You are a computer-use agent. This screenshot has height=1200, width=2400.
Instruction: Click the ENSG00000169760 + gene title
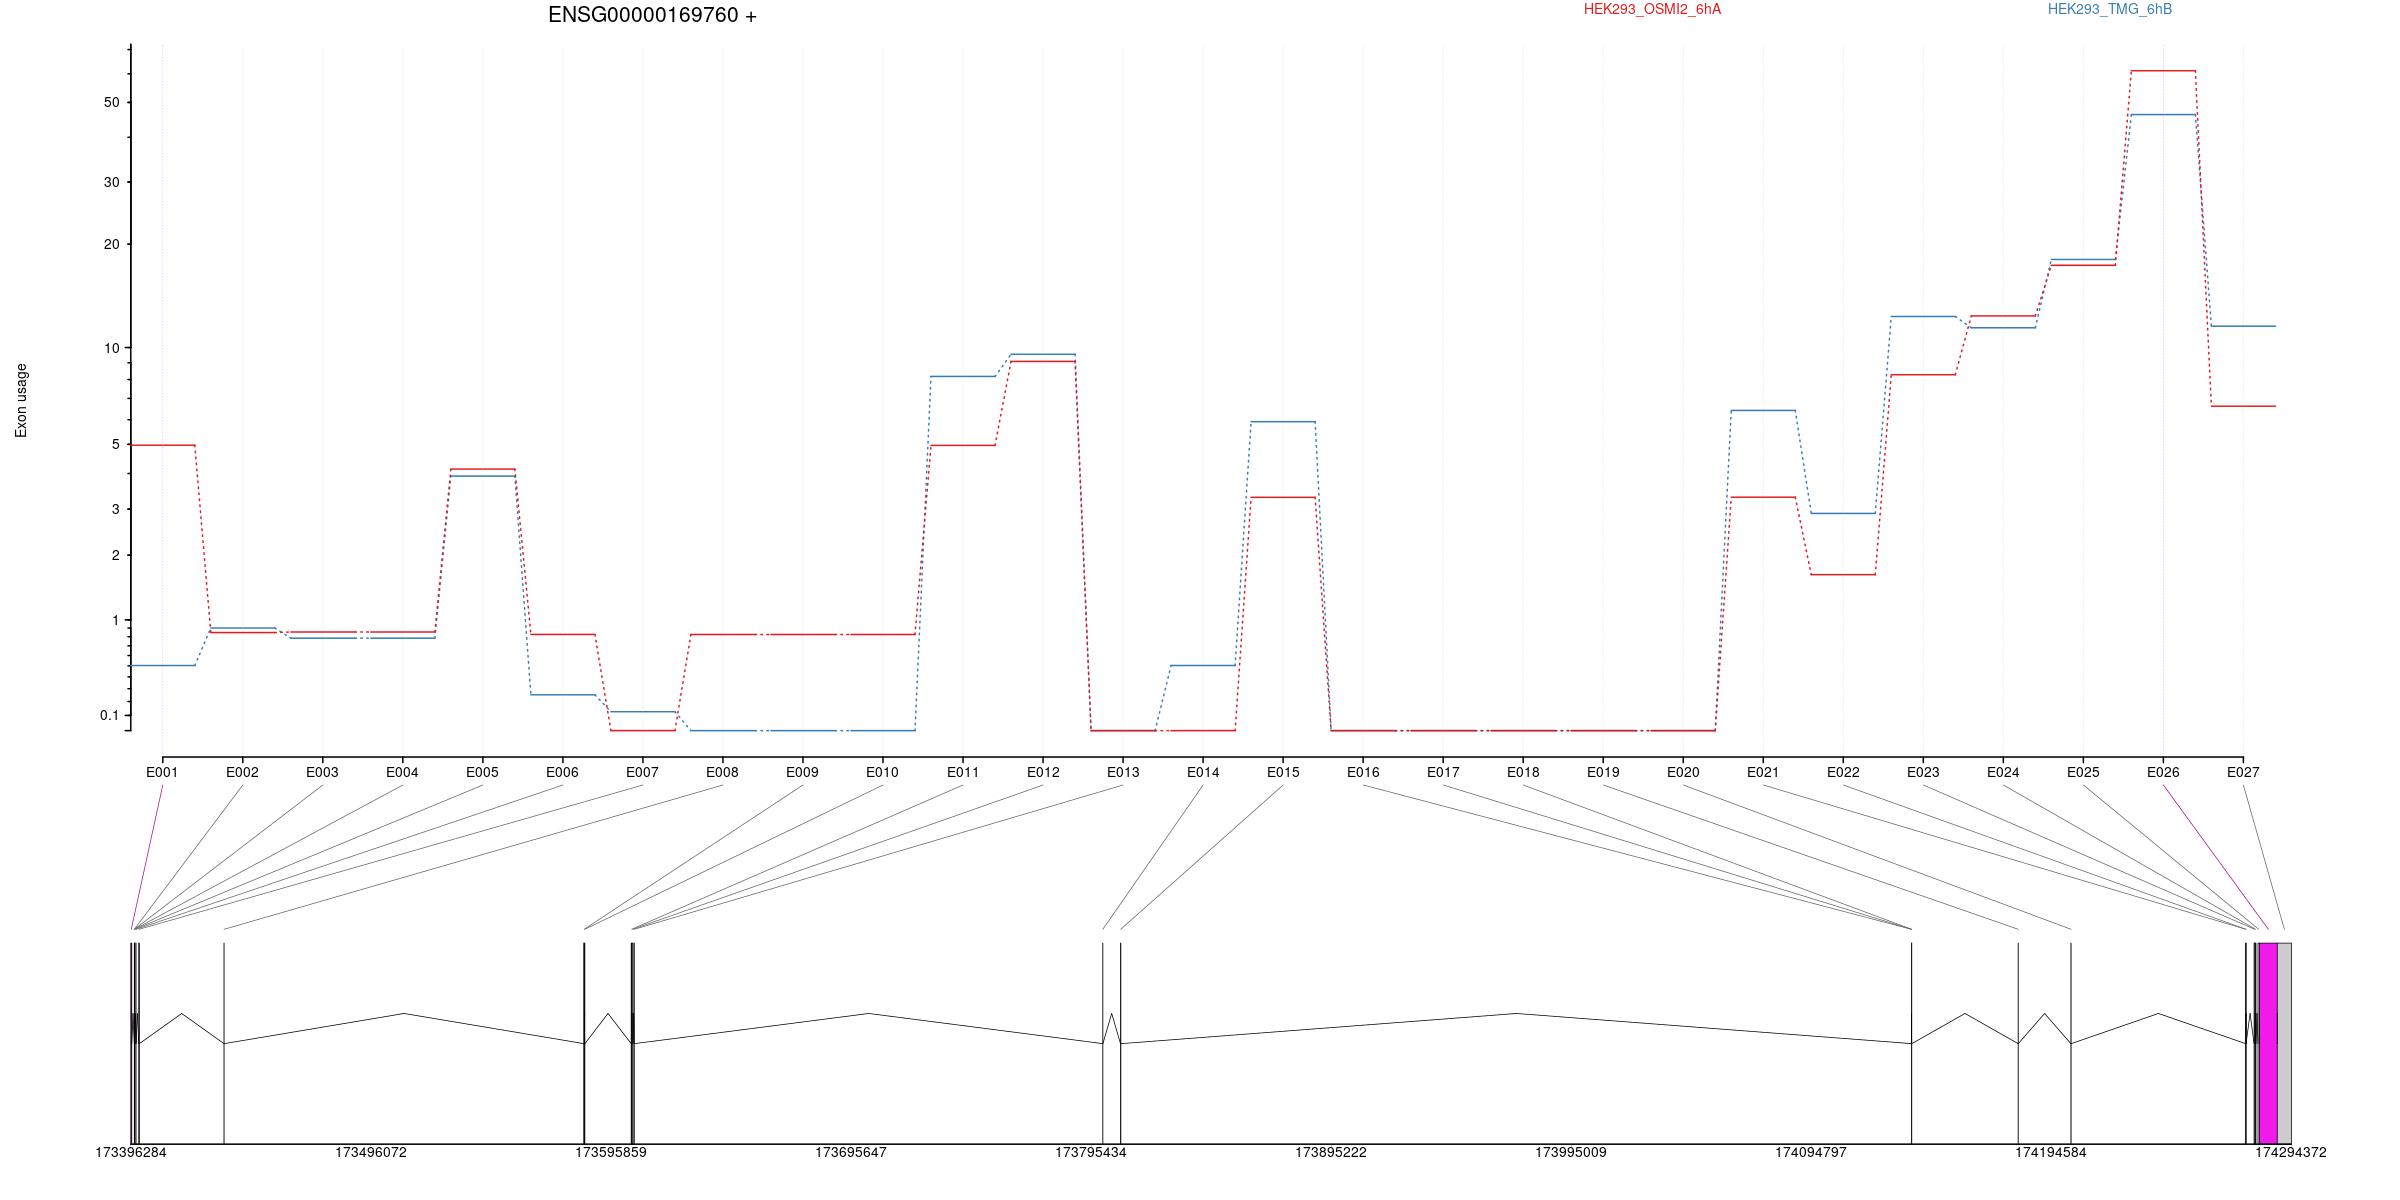(652, 15)
